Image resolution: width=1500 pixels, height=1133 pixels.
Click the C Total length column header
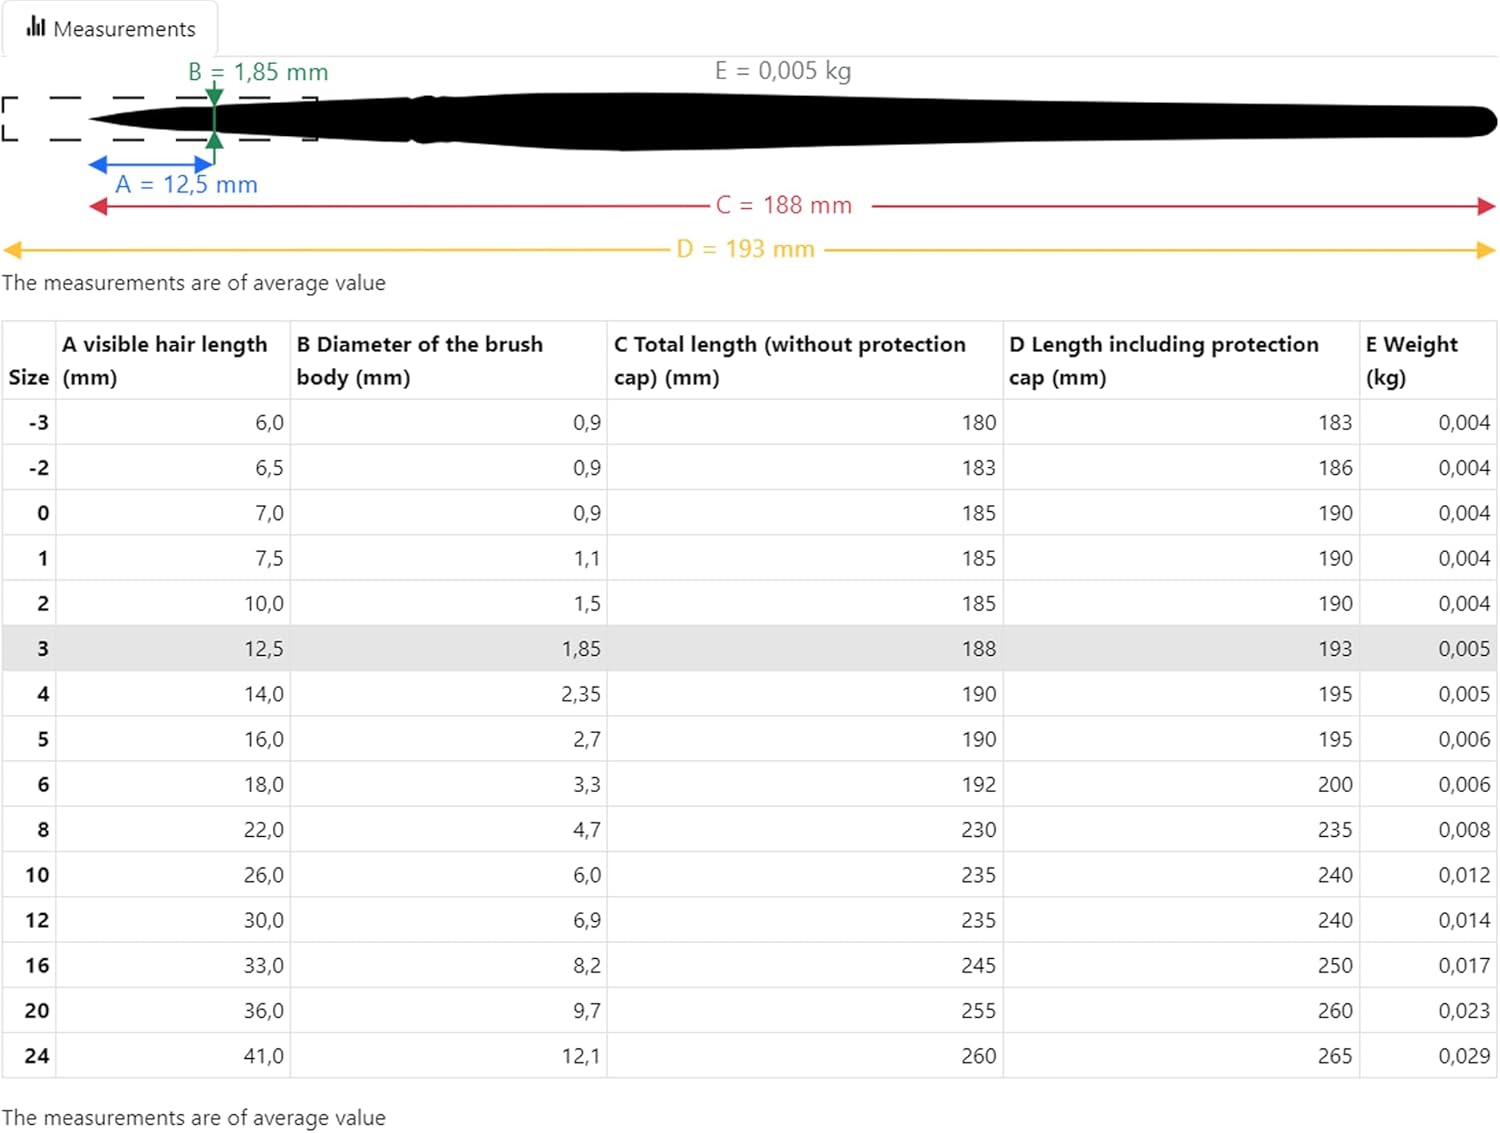790,360
